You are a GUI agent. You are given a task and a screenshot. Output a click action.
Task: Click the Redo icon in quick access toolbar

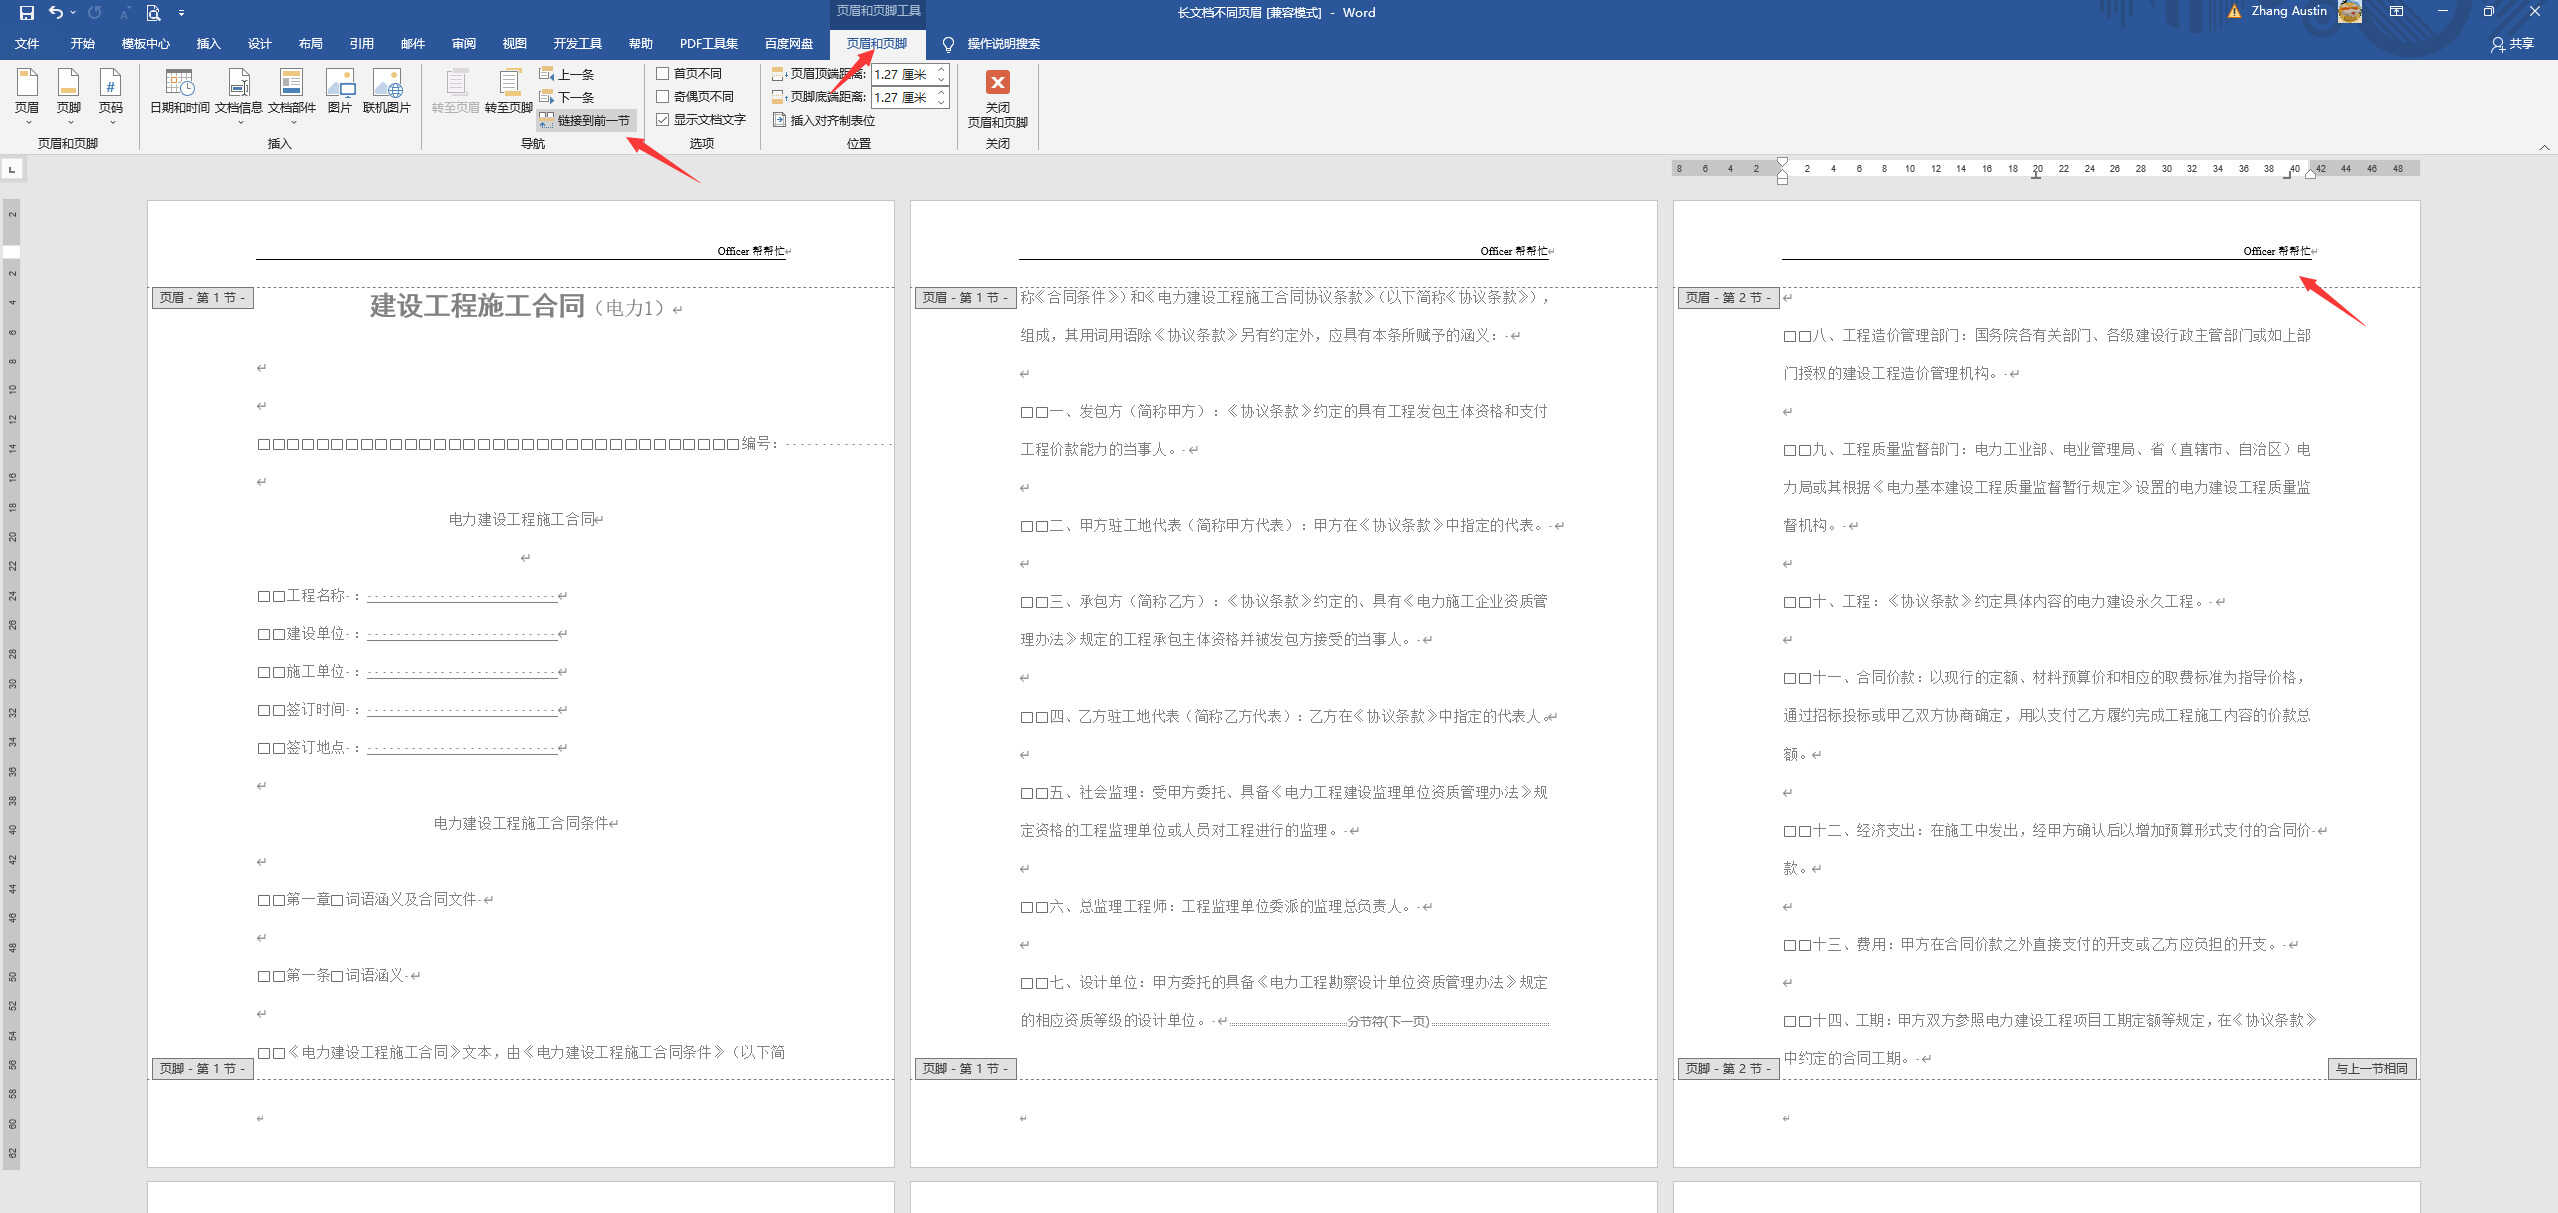click(x=95, y=13)
